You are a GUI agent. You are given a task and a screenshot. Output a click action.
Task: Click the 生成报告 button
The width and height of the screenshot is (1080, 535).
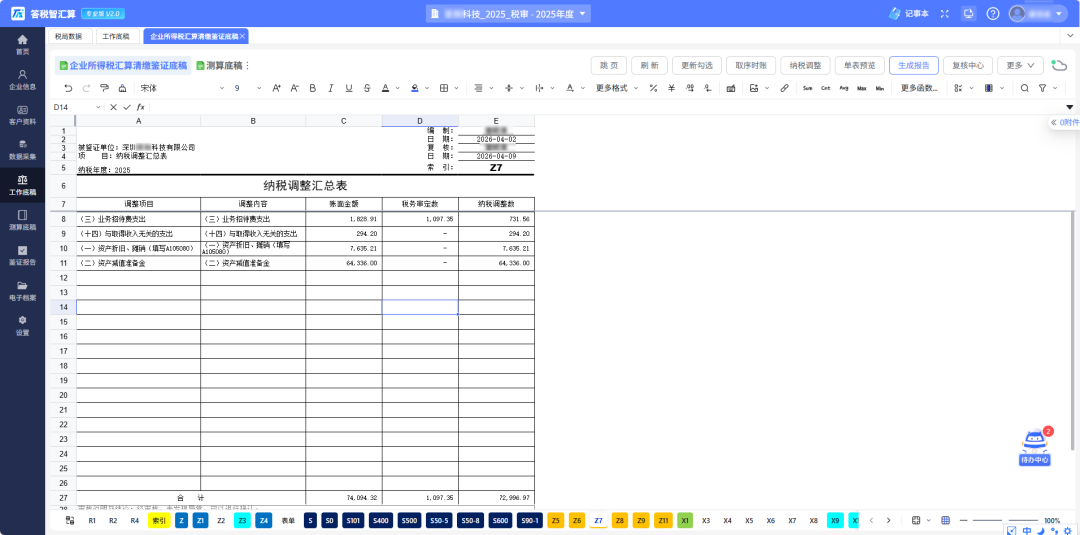pos(913,65)
